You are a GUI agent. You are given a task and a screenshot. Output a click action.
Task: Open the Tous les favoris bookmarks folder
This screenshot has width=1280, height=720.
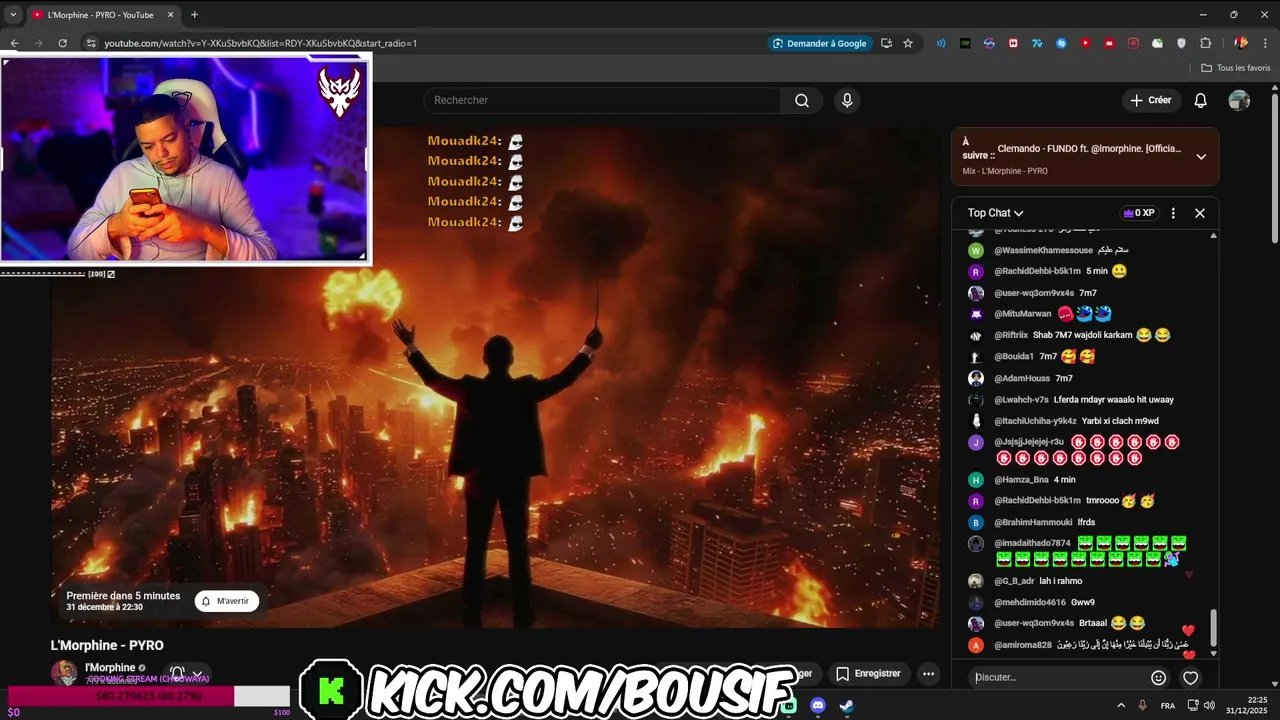point(1235,68)
